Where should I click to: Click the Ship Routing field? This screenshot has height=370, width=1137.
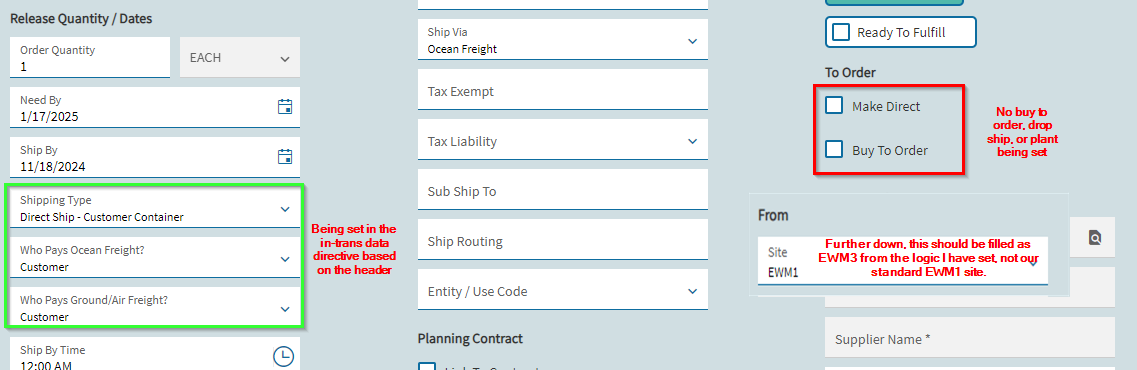pyautogui.click(x=563, y=239)
